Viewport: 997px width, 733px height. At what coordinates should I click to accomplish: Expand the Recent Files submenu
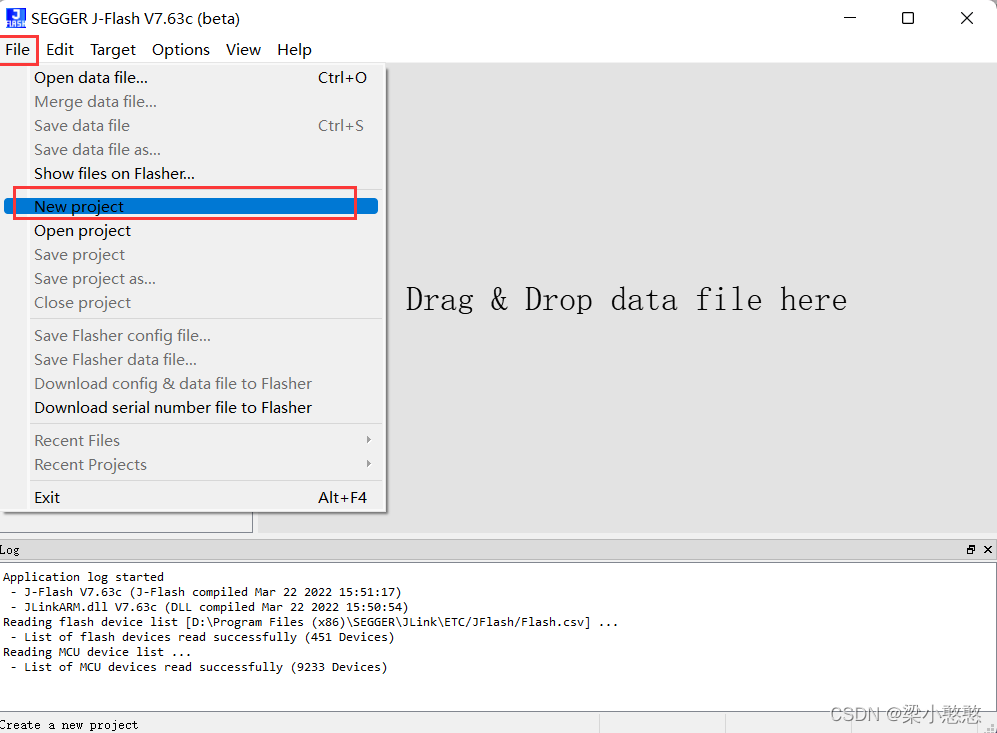point(191,441)
